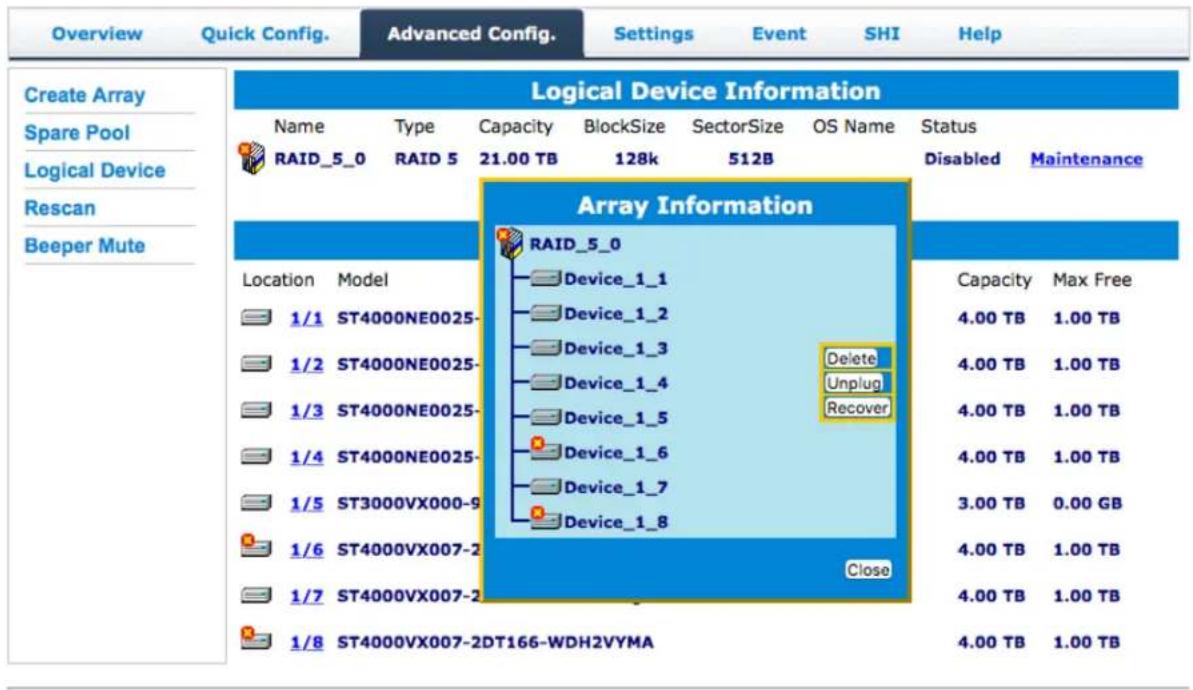Click the 128k block size value
The width and height of the screenshot is (1193, 690).
coord(636,159)
